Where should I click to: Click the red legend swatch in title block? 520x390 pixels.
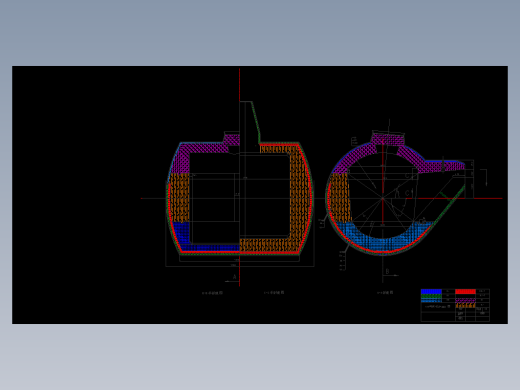point(465,292)
